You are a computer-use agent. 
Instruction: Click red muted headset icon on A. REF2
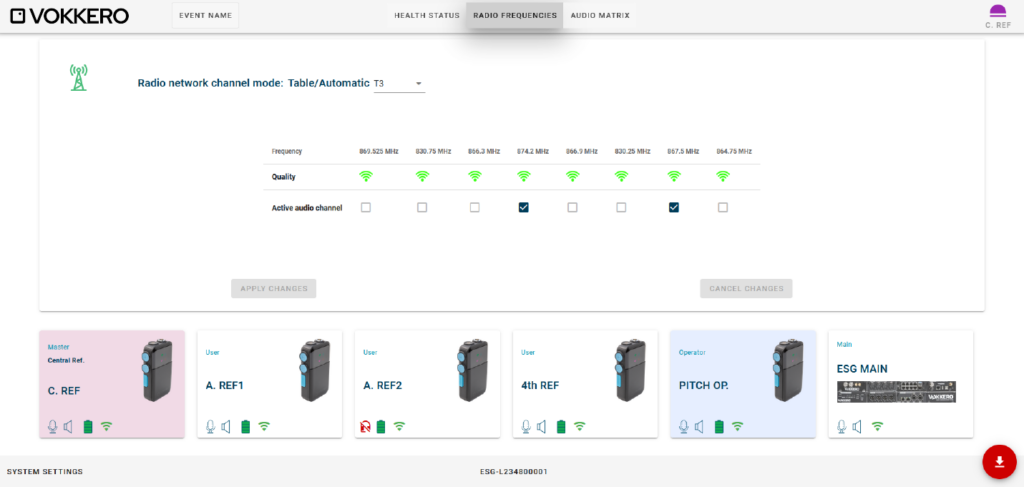366,426
